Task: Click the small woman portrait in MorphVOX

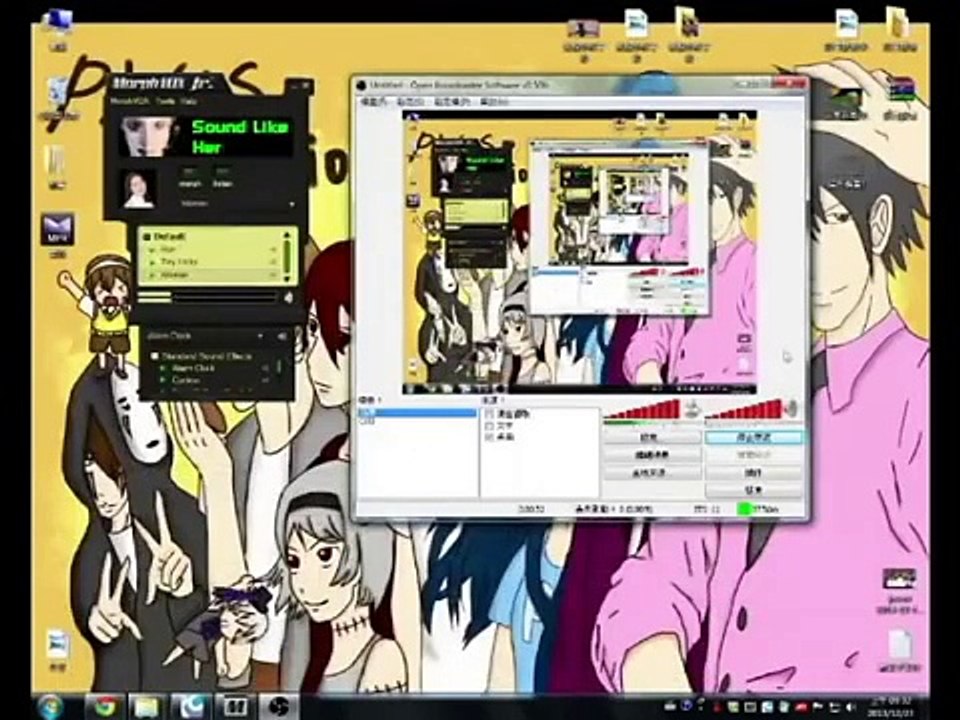Action: pos(138,189)
